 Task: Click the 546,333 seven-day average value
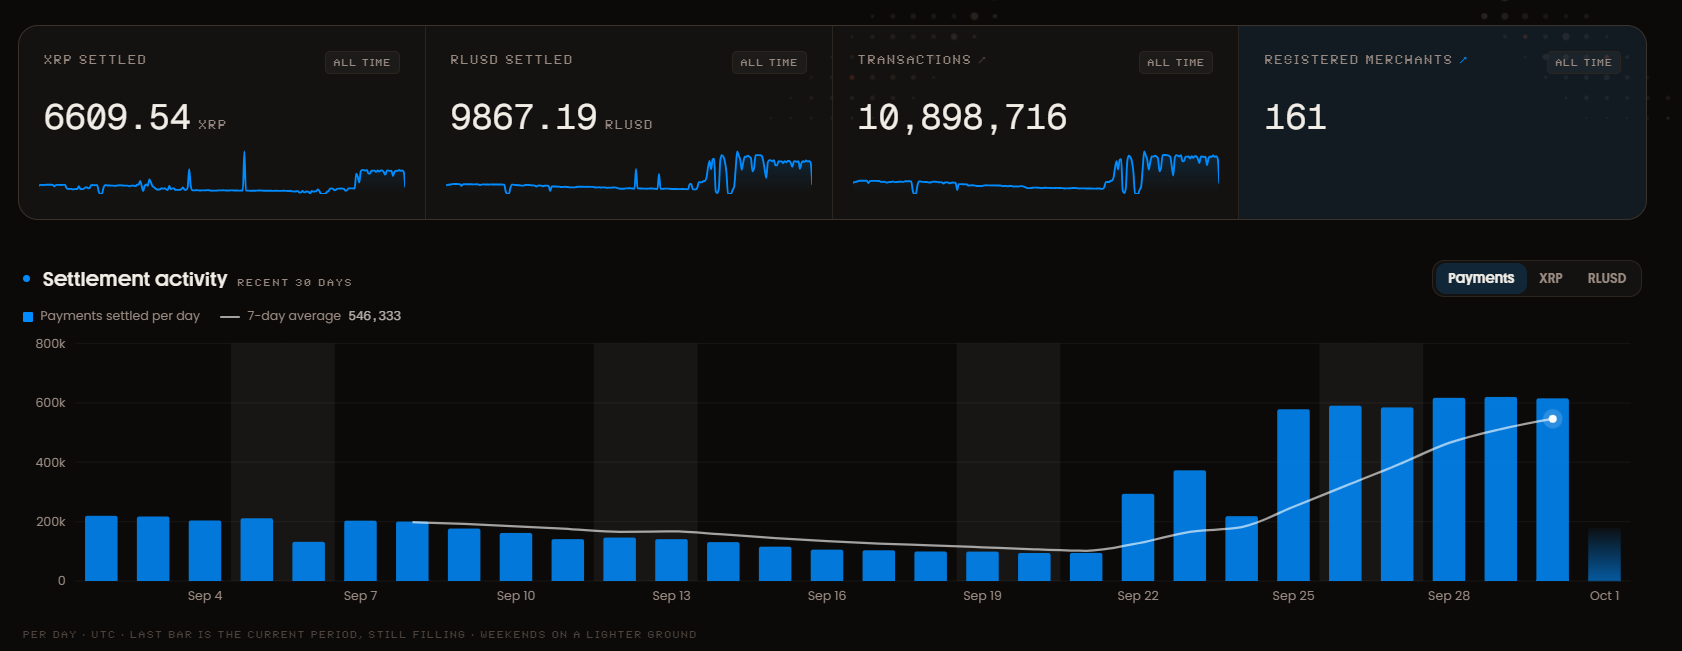click(x=375, y=316)
